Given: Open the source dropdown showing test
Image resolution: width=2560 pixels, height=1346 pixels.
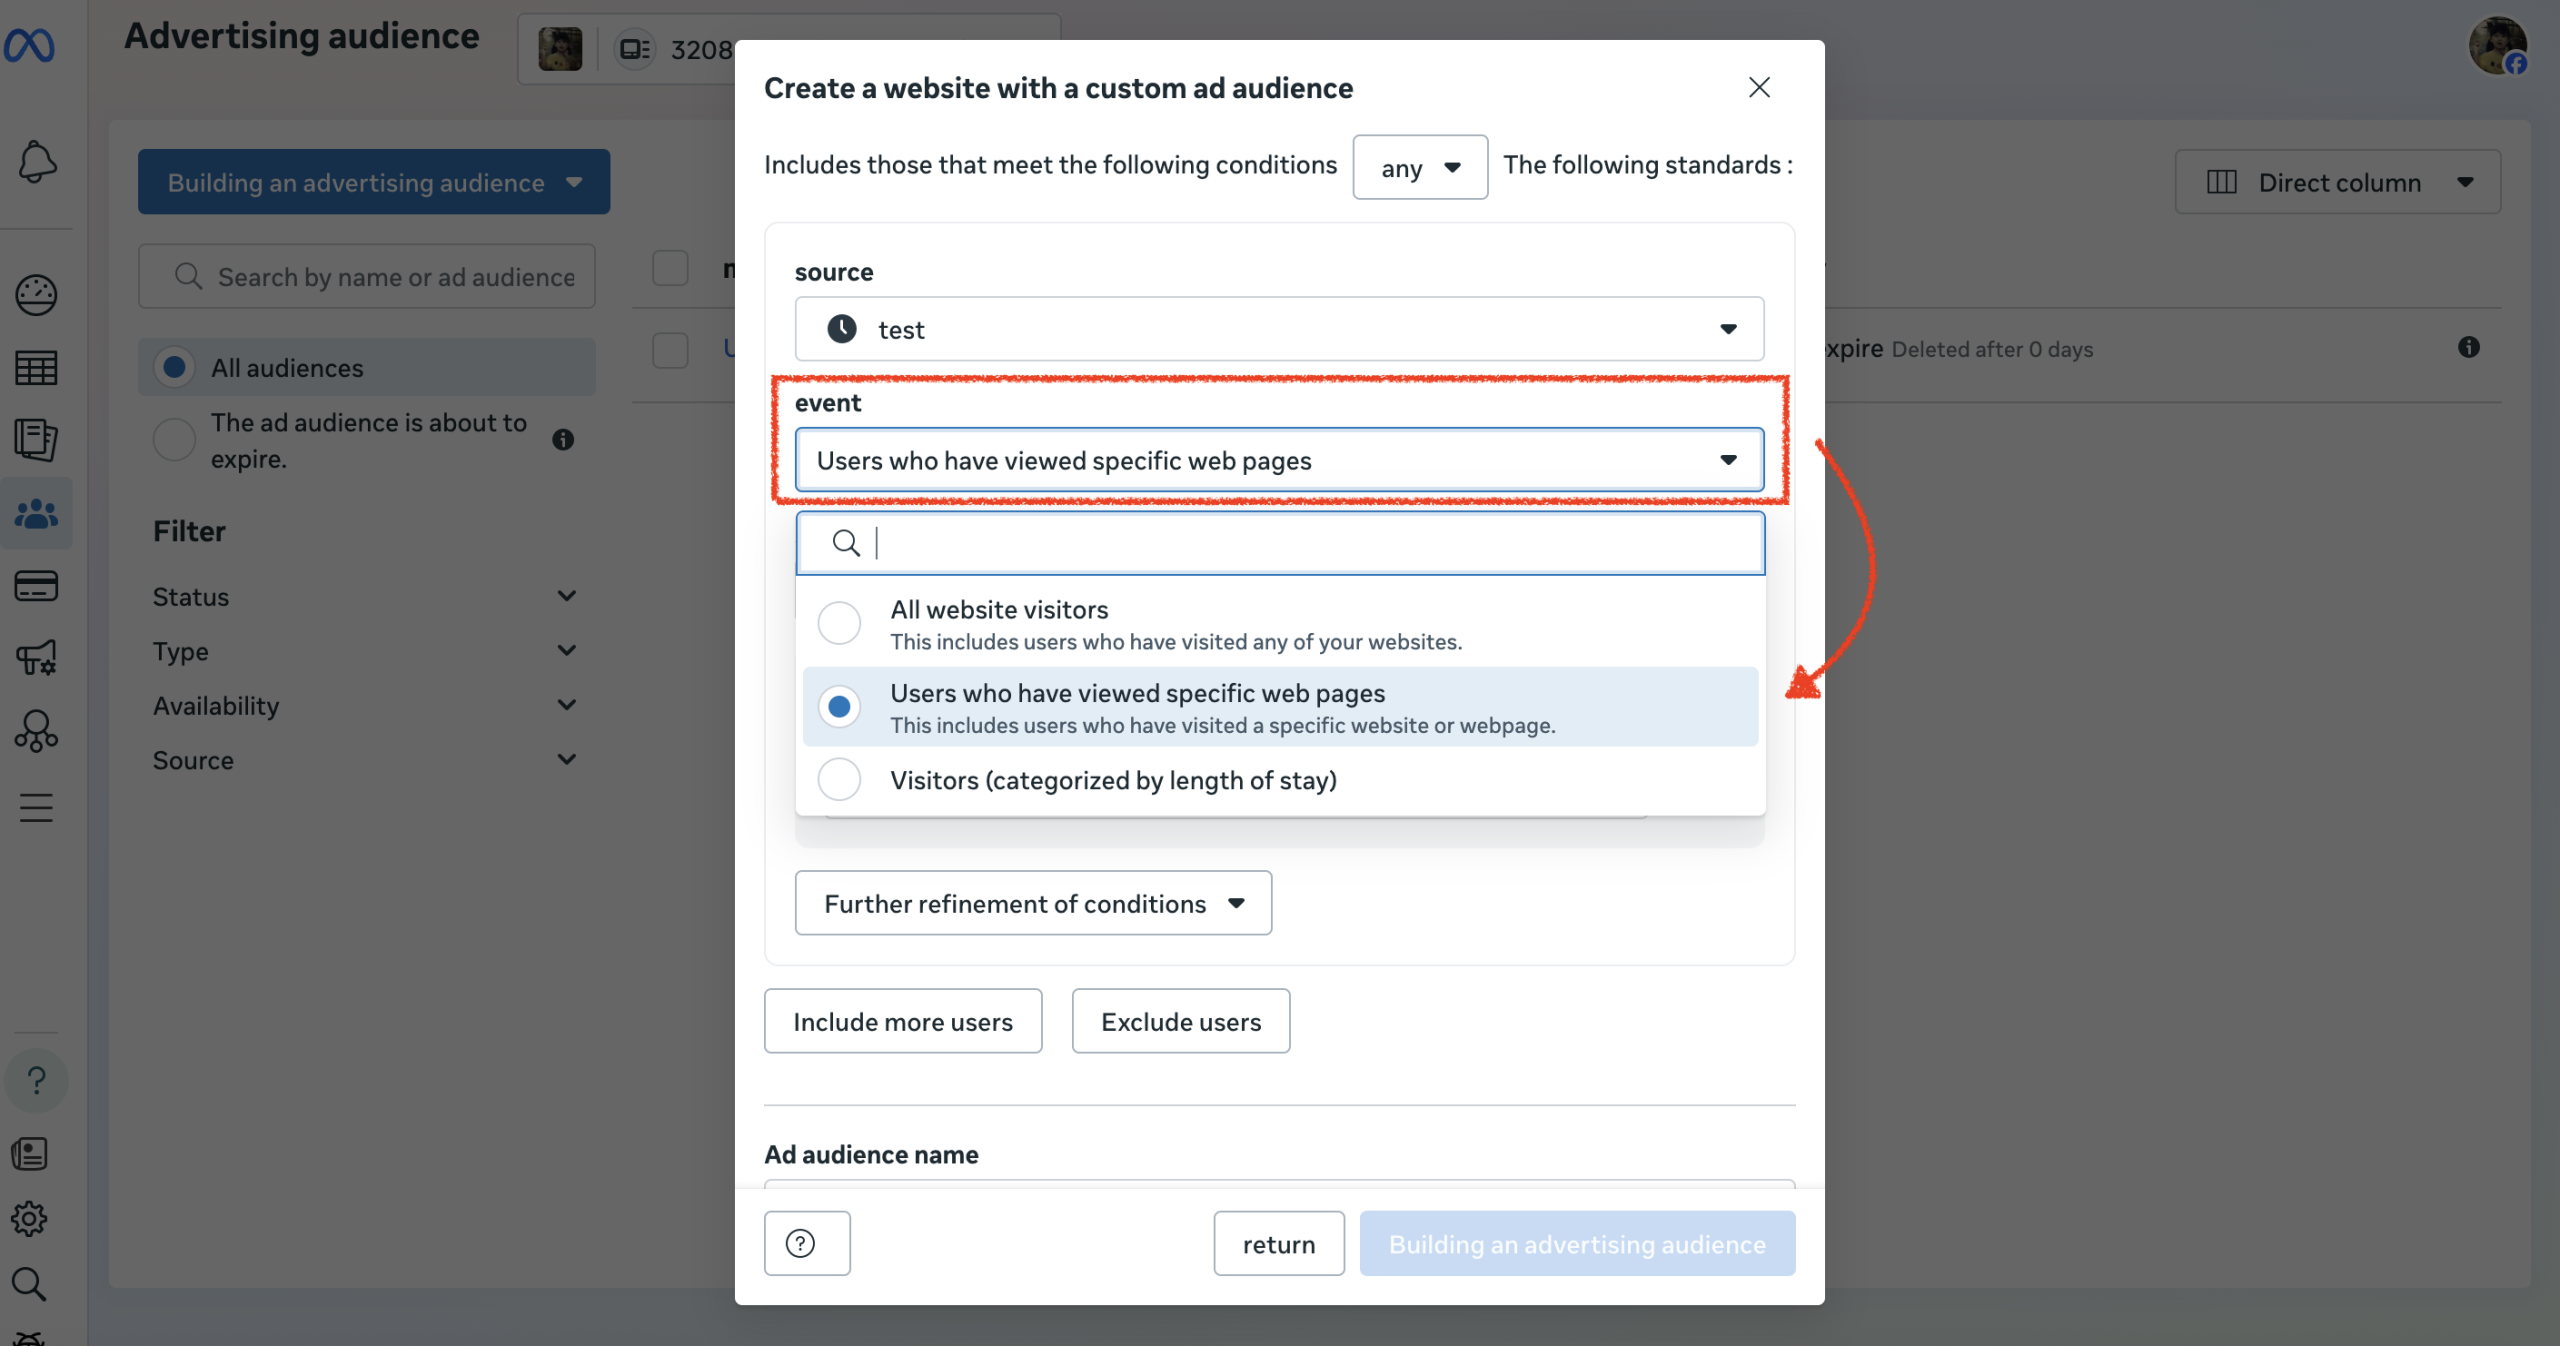Looking at the screenshot, I should [1278, 329].
